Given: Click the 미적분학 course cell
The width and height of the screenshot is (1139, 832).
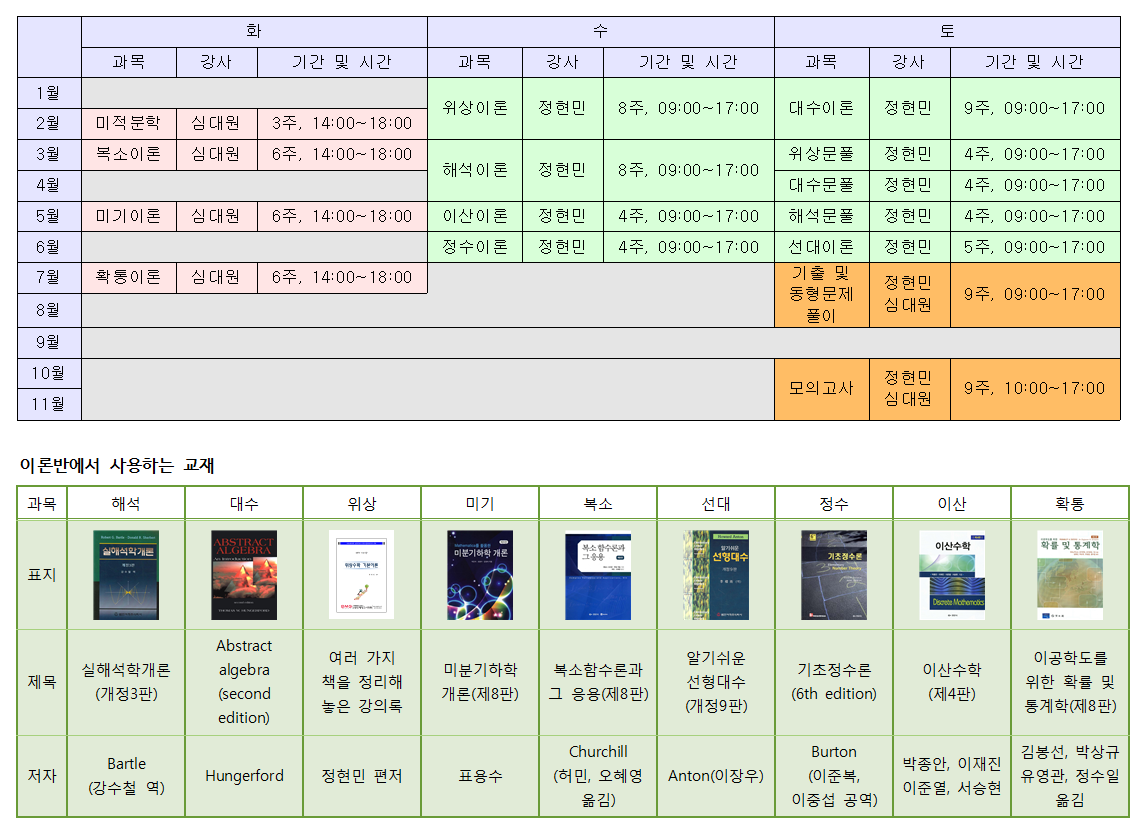Looking at the screenshot, I should tap(129, 124).
